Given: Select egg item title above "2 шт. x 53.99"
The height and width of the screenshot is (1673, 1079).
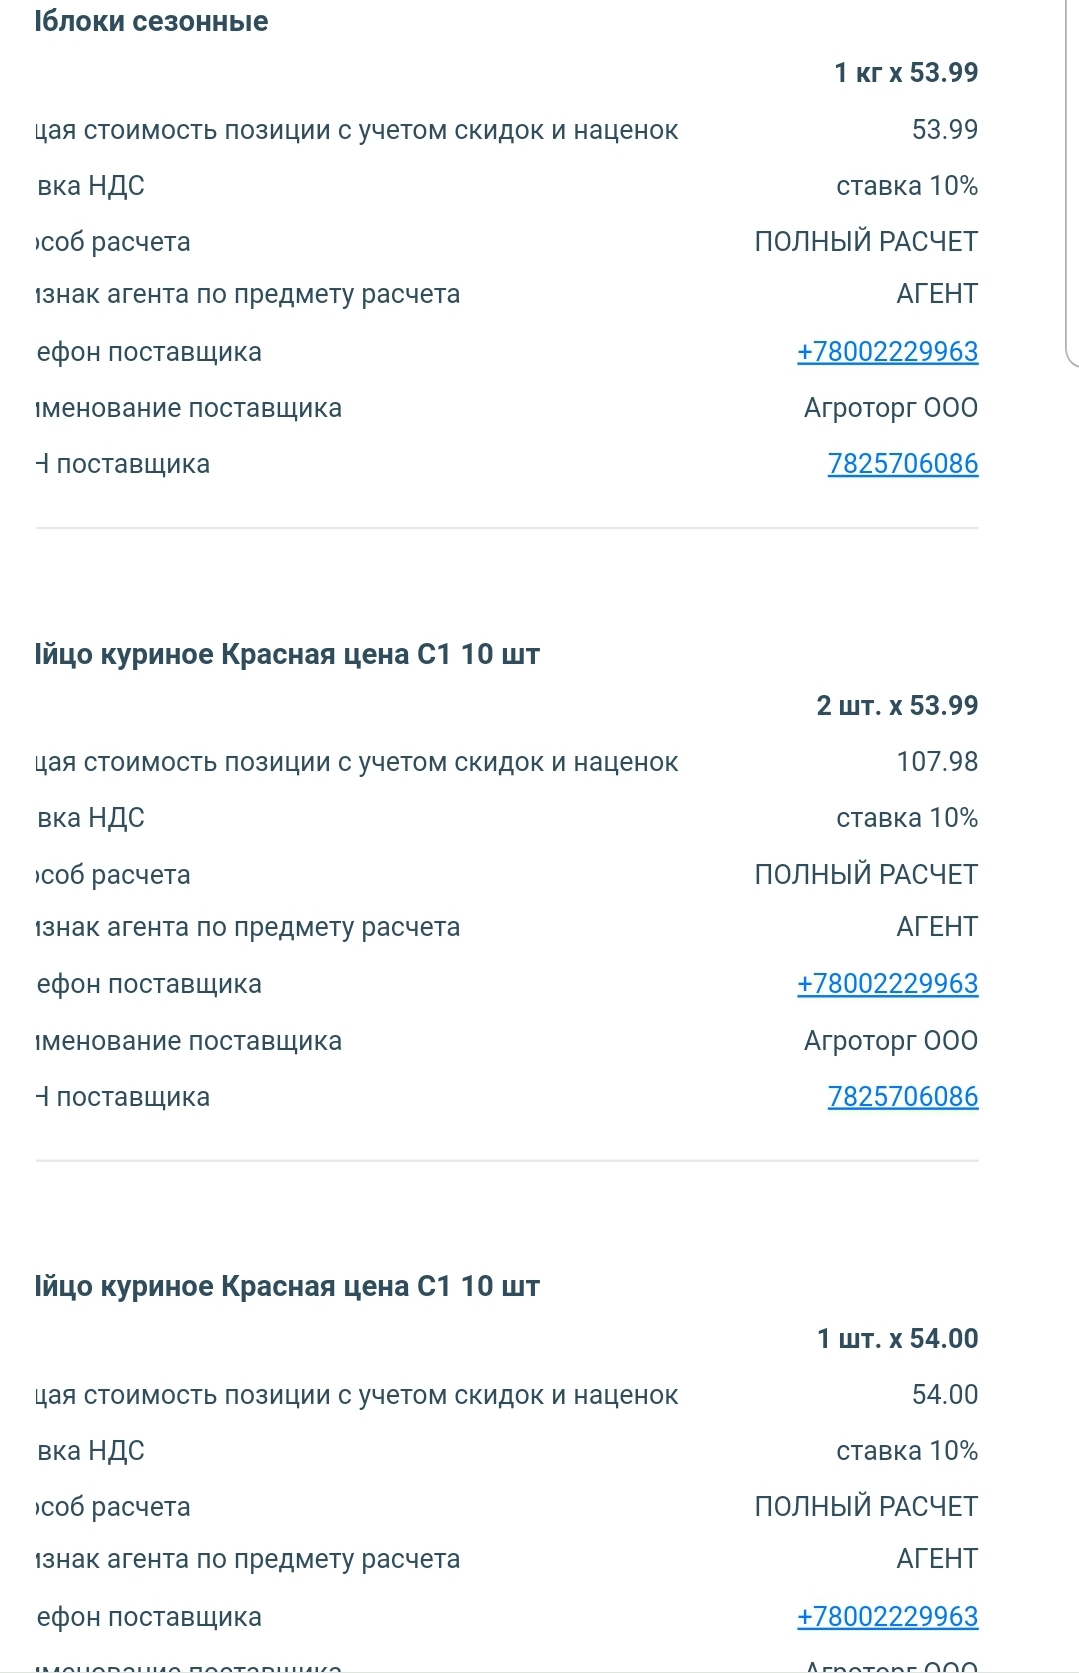Looking at the screenshot, I should [287, 655].
